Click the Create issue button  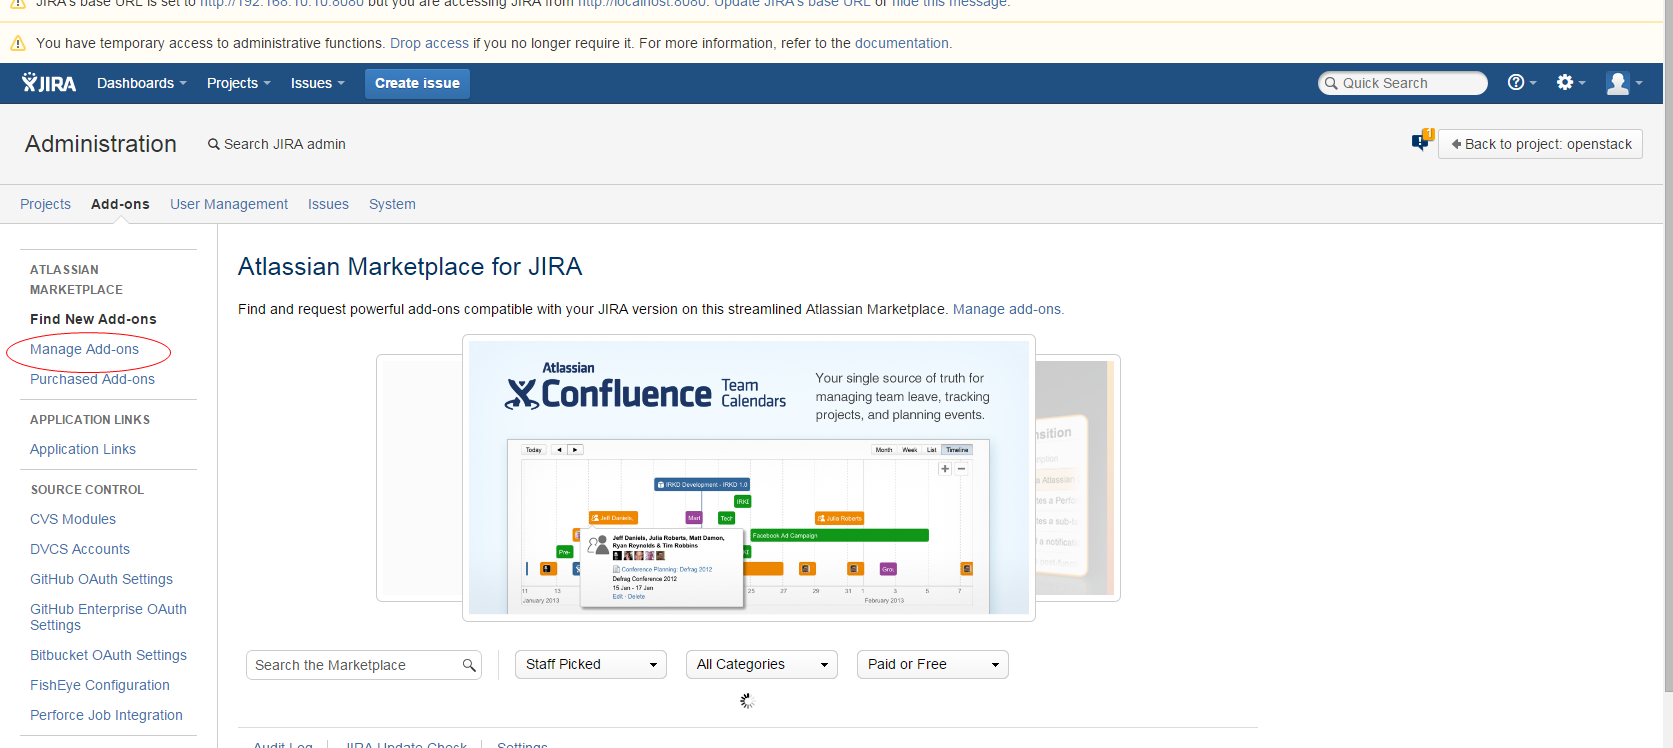pos(417,83)
